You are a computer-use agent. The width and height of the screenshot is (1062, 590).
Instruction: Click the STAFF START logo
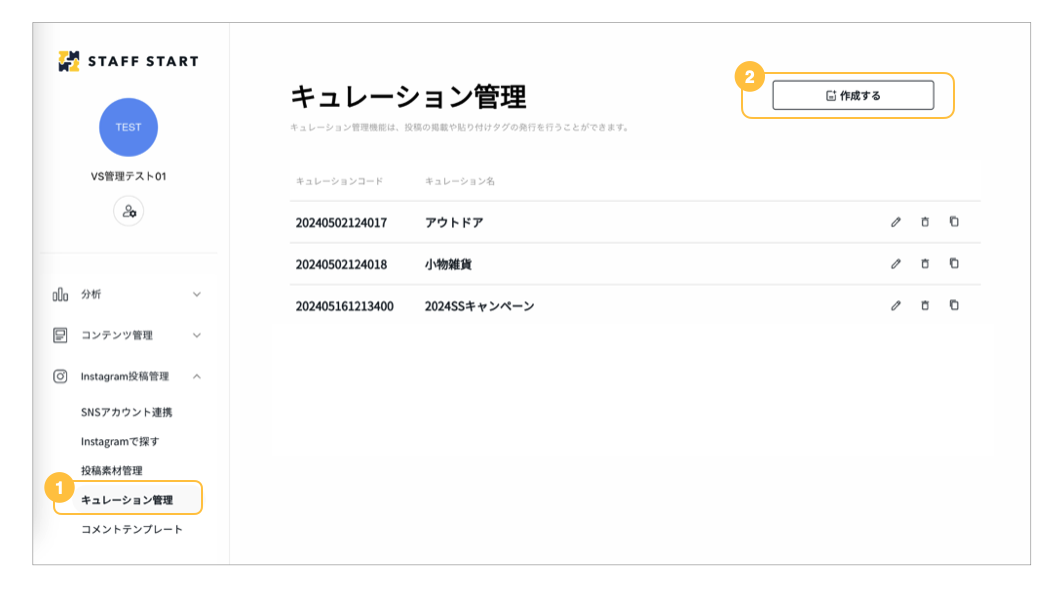128,61
